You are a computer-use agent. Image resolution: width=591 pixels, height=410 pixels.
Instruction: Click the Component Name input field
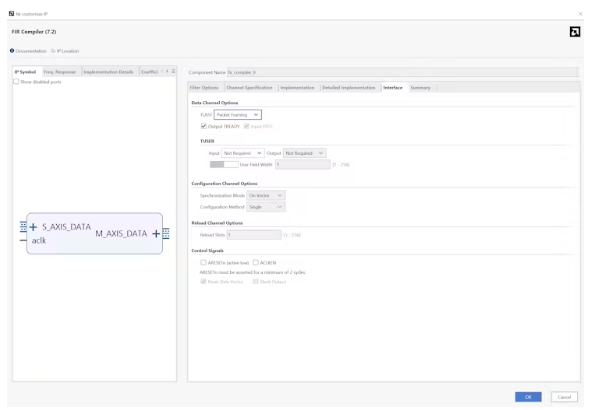point(403,72)
